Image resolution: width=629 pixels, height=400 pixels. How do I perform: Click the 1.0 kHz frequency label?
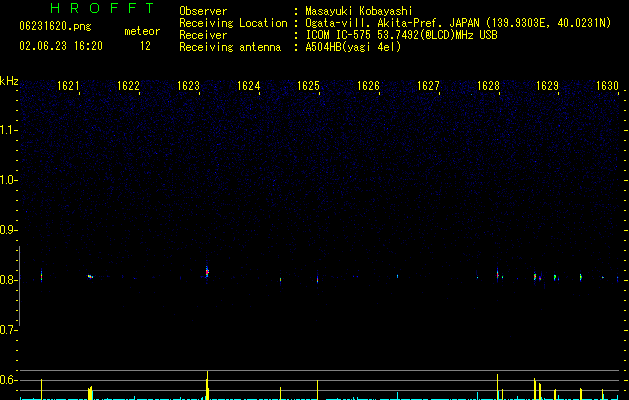8,180
